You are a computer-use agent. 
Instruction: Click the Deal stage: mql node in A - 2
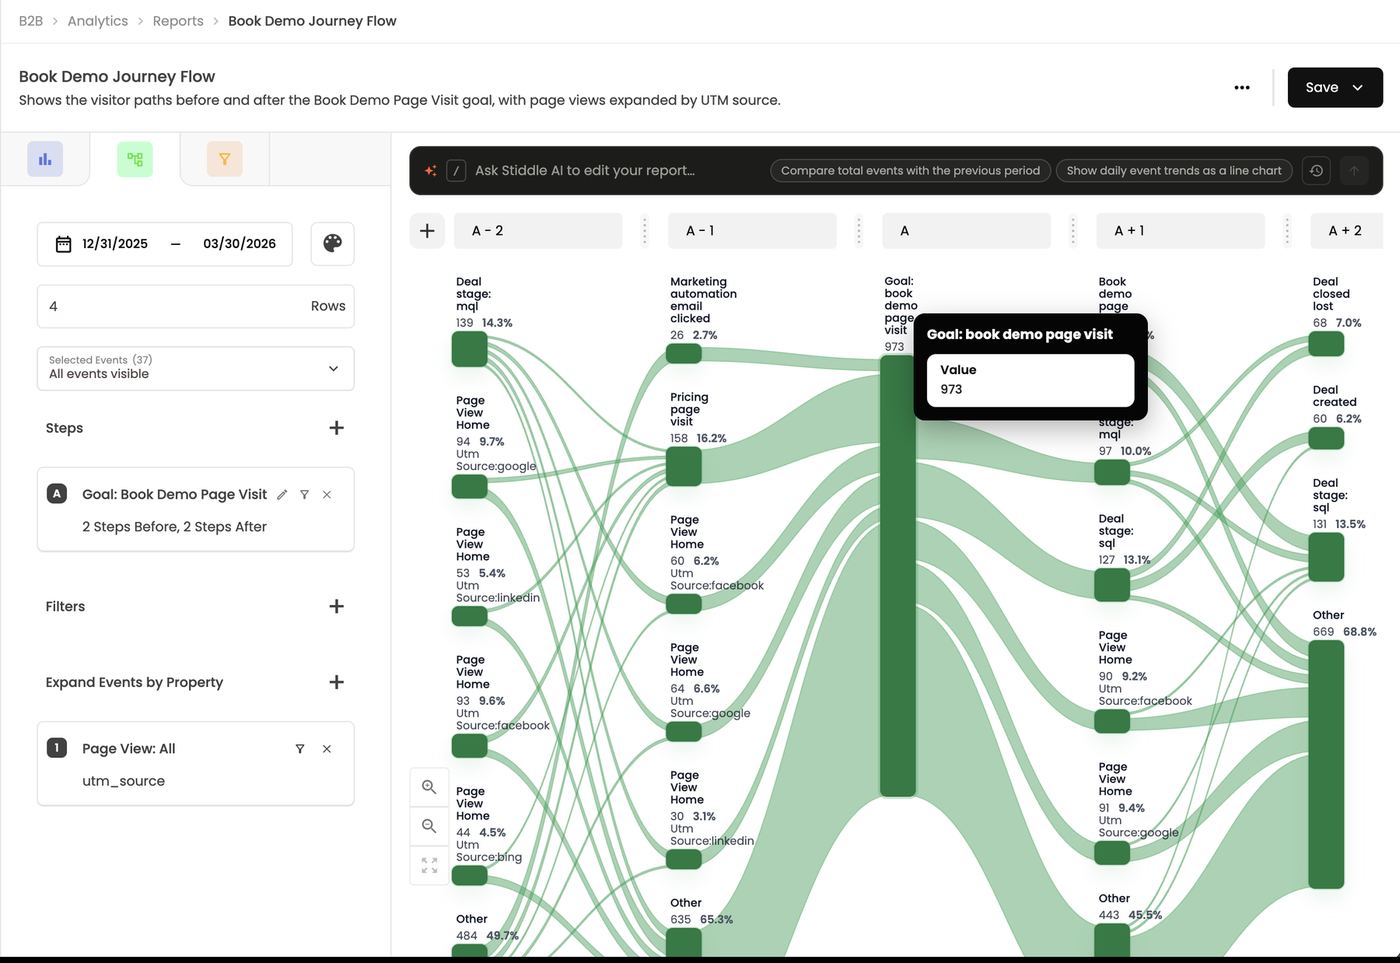(x=470, y=350)
